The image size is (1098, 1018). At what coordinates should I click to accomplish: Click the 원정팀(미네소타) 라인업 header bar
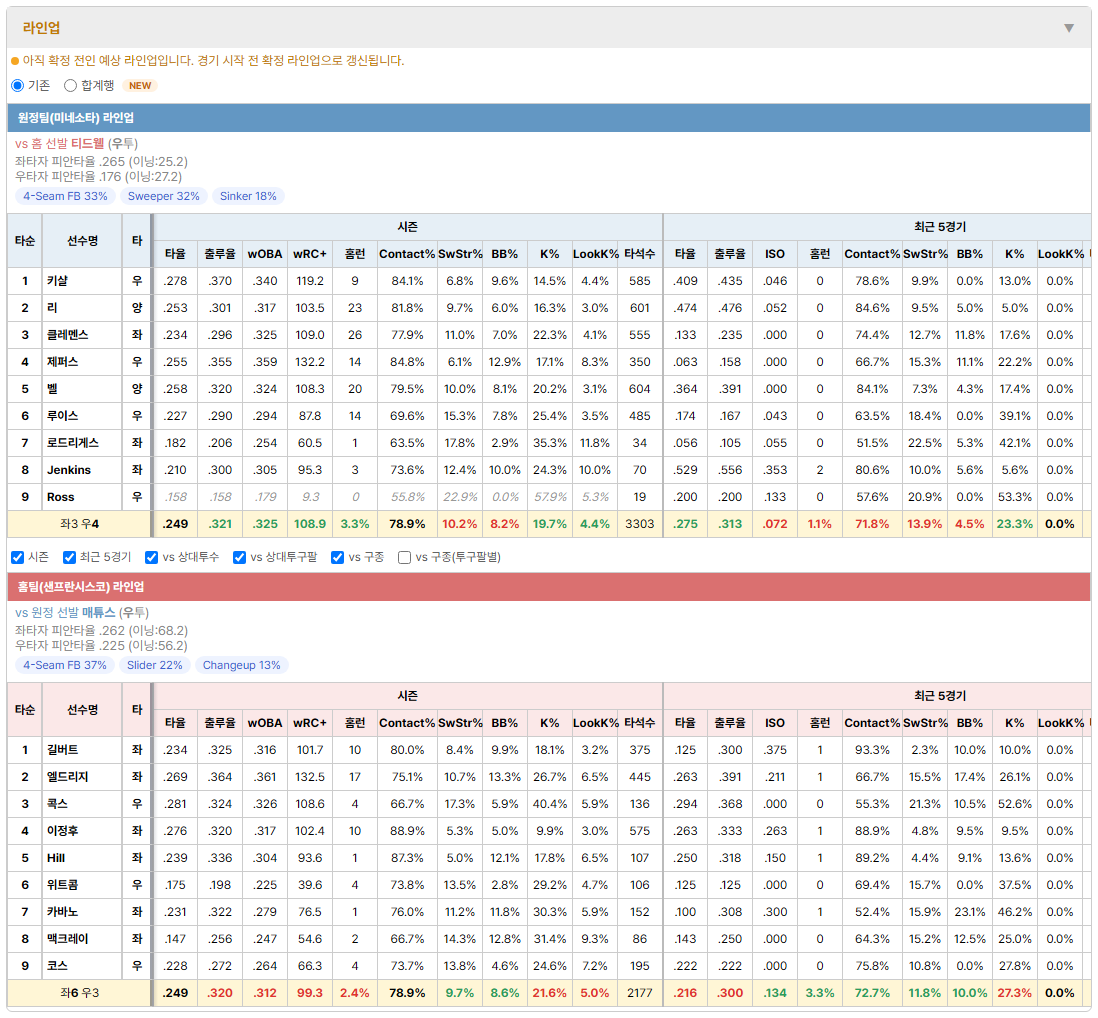tap(549, 118)
